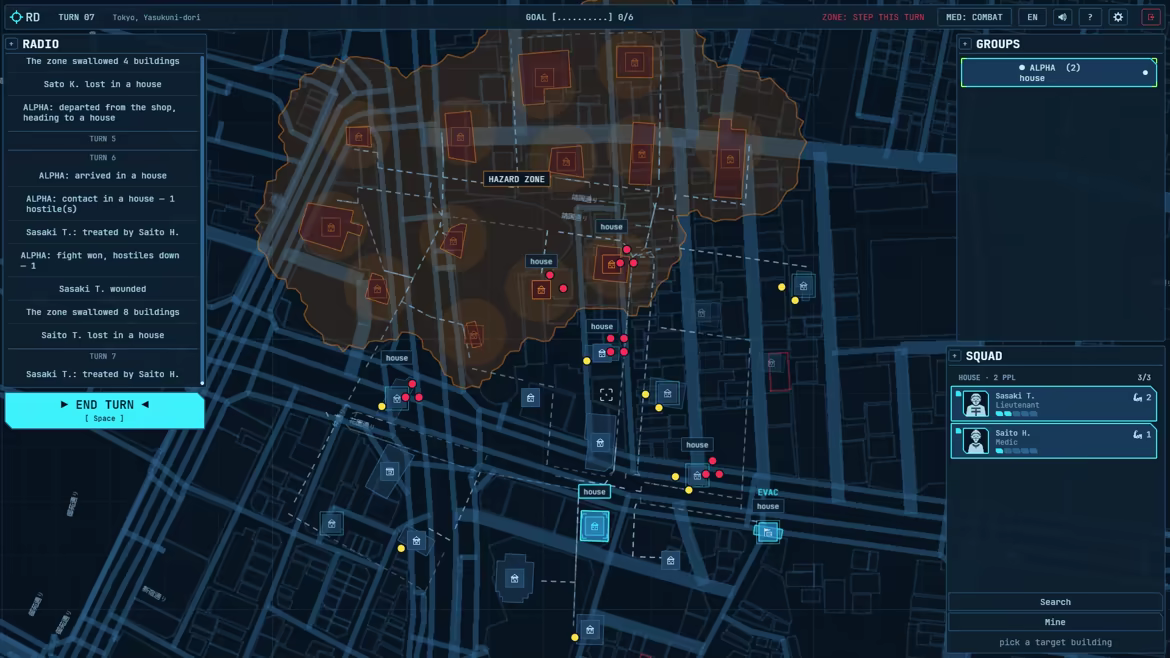The image size is (1170, 658).
Task: Click the highlighted house label above selected building
Action: 595,492
